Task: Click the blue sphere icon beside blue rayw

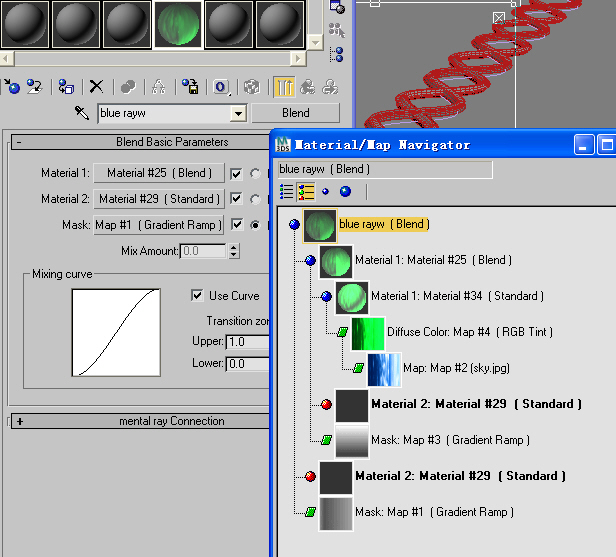Action: click(294, 225)
